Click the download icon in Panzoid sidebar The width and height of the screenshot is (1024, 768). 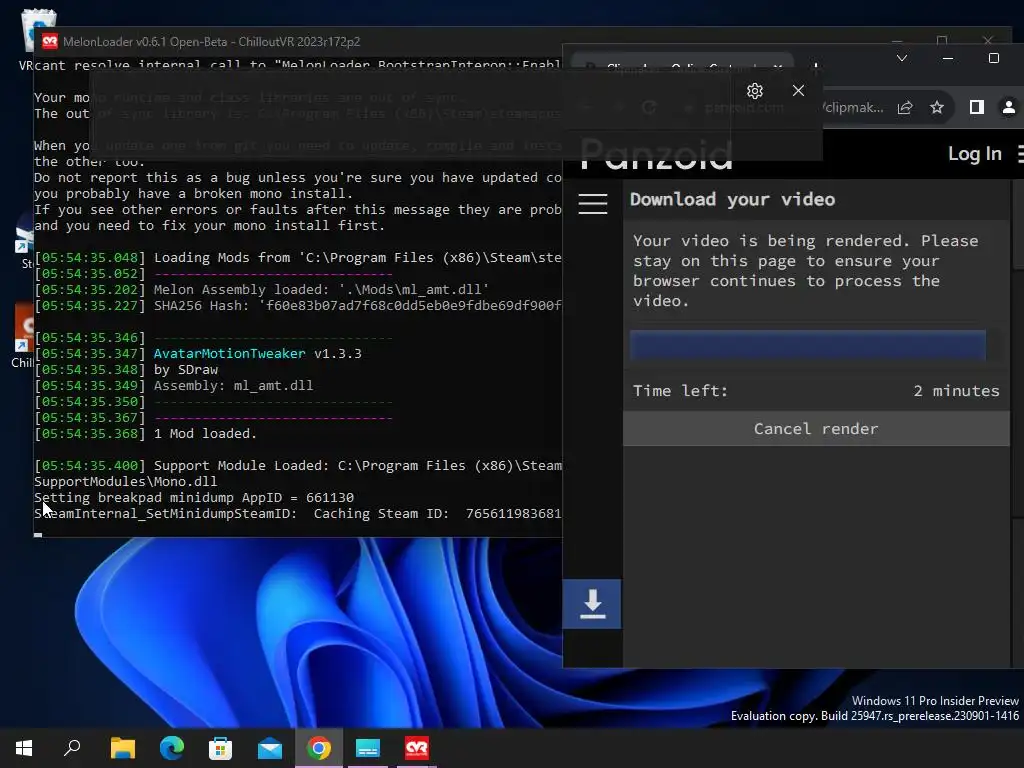tap(592, 604)
